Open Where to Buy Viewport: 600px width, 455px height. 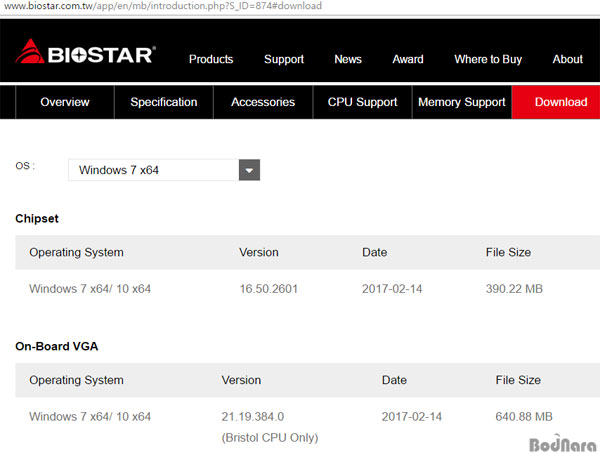coord(488,59)
